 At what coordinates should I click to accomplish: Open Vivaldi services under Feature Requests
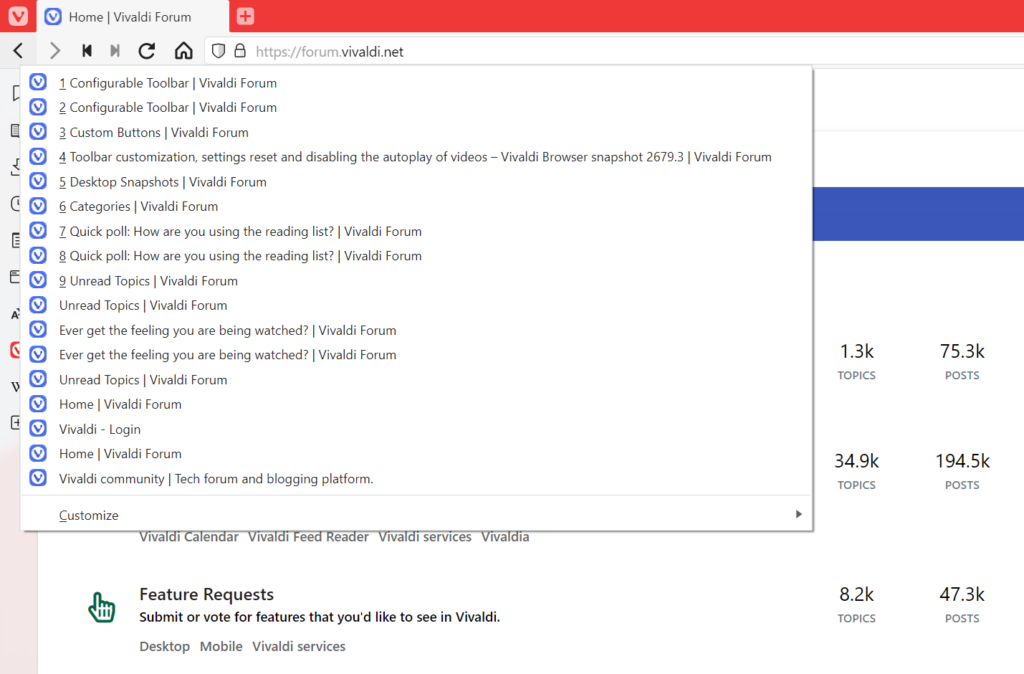(x=299, y=647)
